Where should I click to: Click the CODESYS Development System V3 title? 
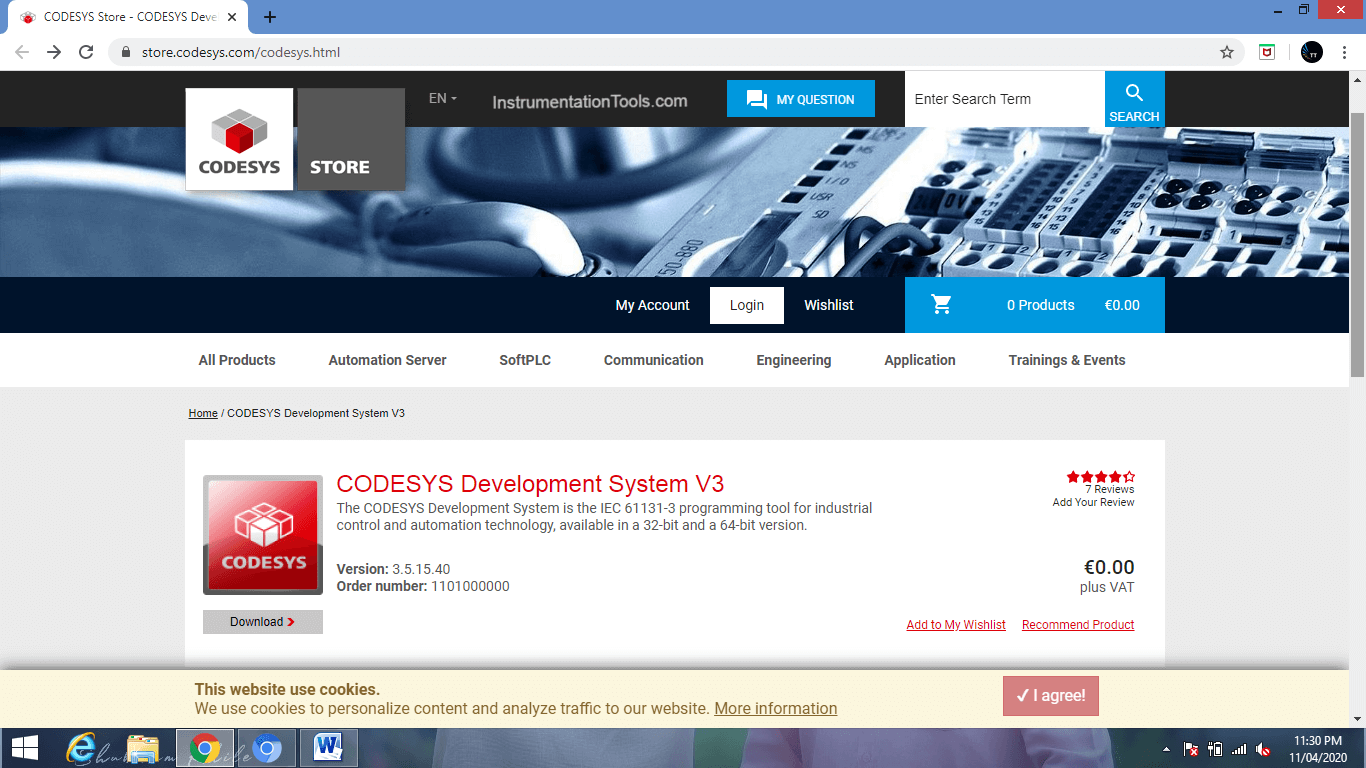click(x=530, y=484)
